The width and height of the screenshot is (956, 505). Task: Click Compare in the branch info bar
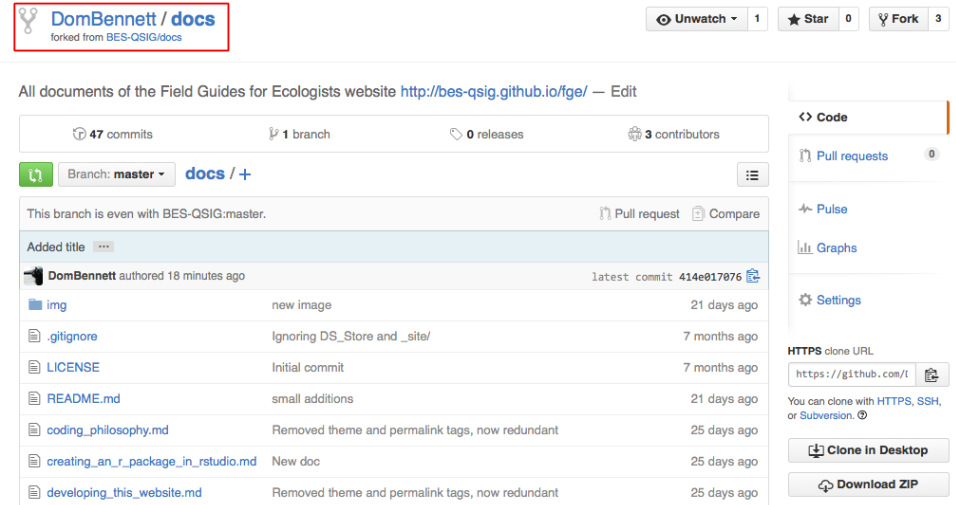click(x=726, y=214)
